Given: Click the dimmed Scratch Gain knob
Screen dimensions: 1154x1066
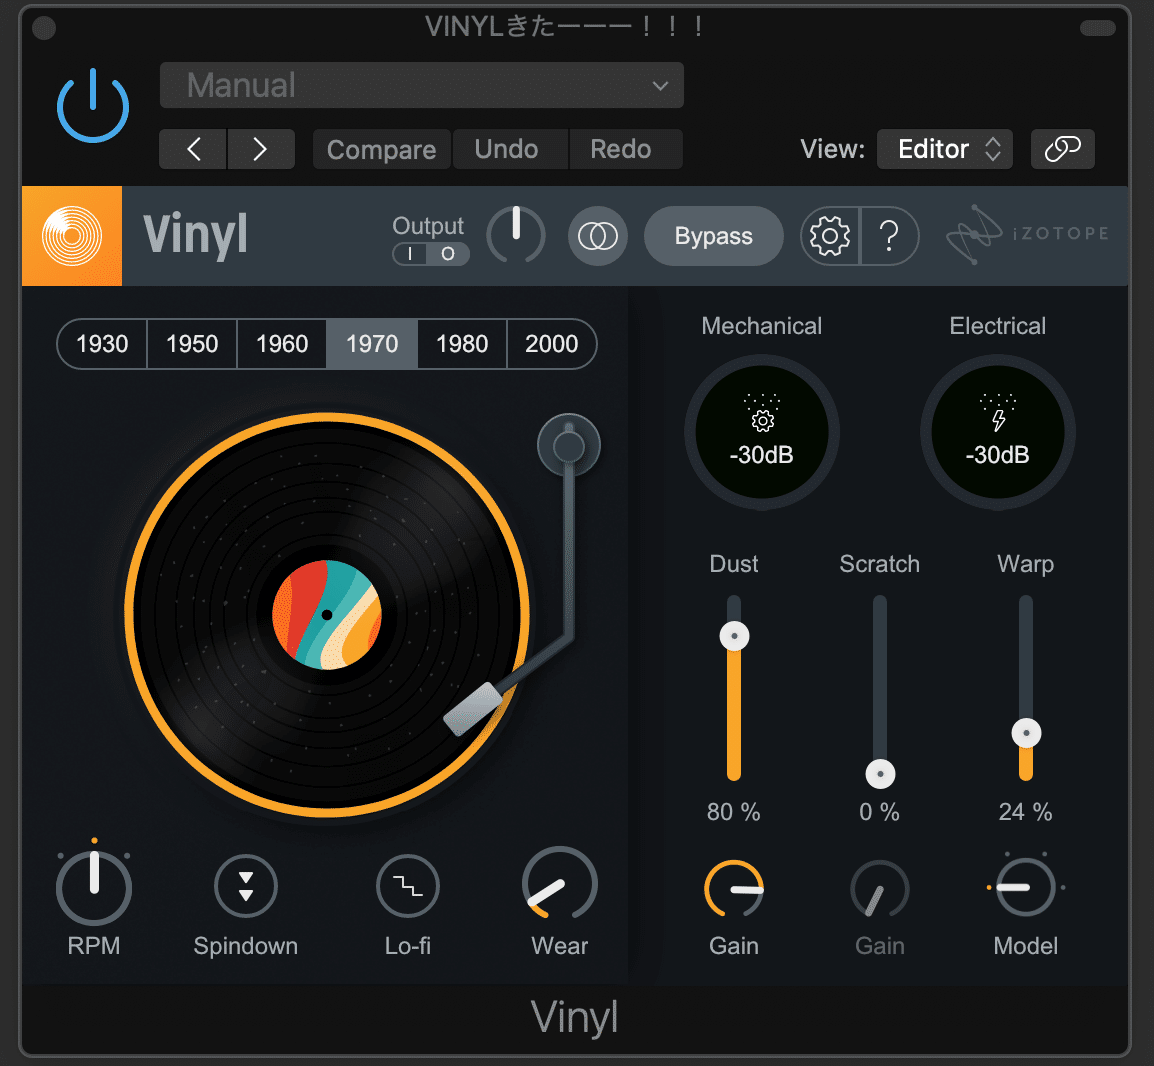Looking at the screenshot, I should [879, 889].
